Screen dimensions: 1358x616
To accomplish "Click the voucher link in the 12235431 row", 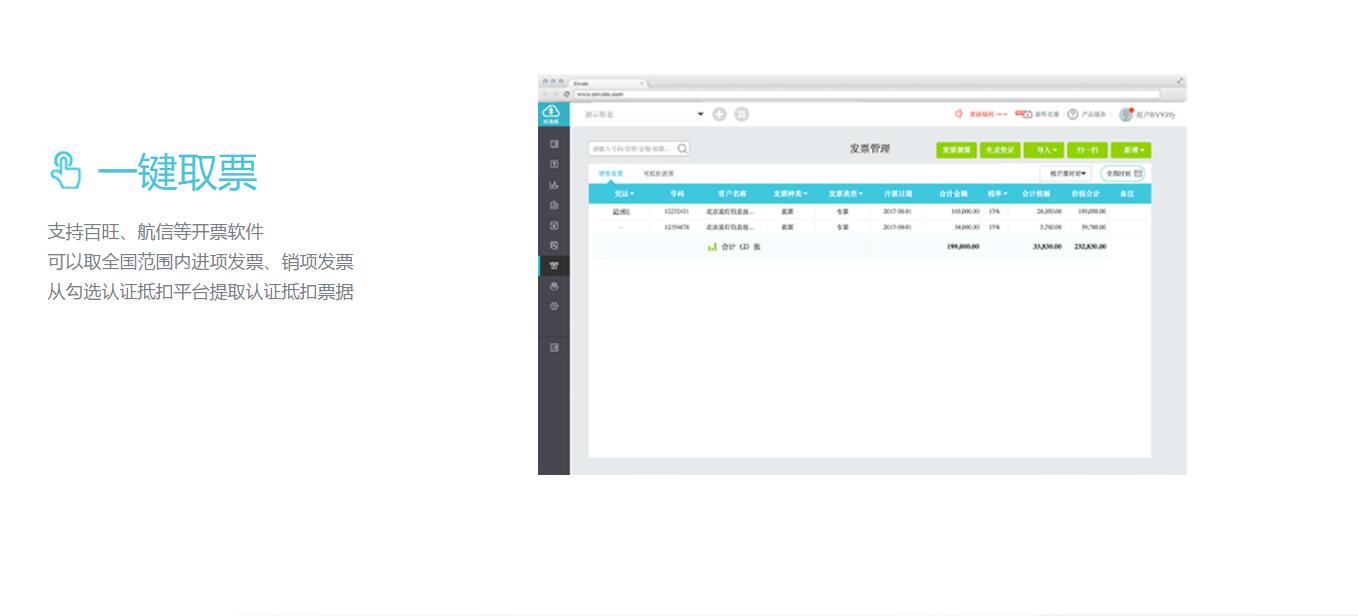I will pos(621,212).
